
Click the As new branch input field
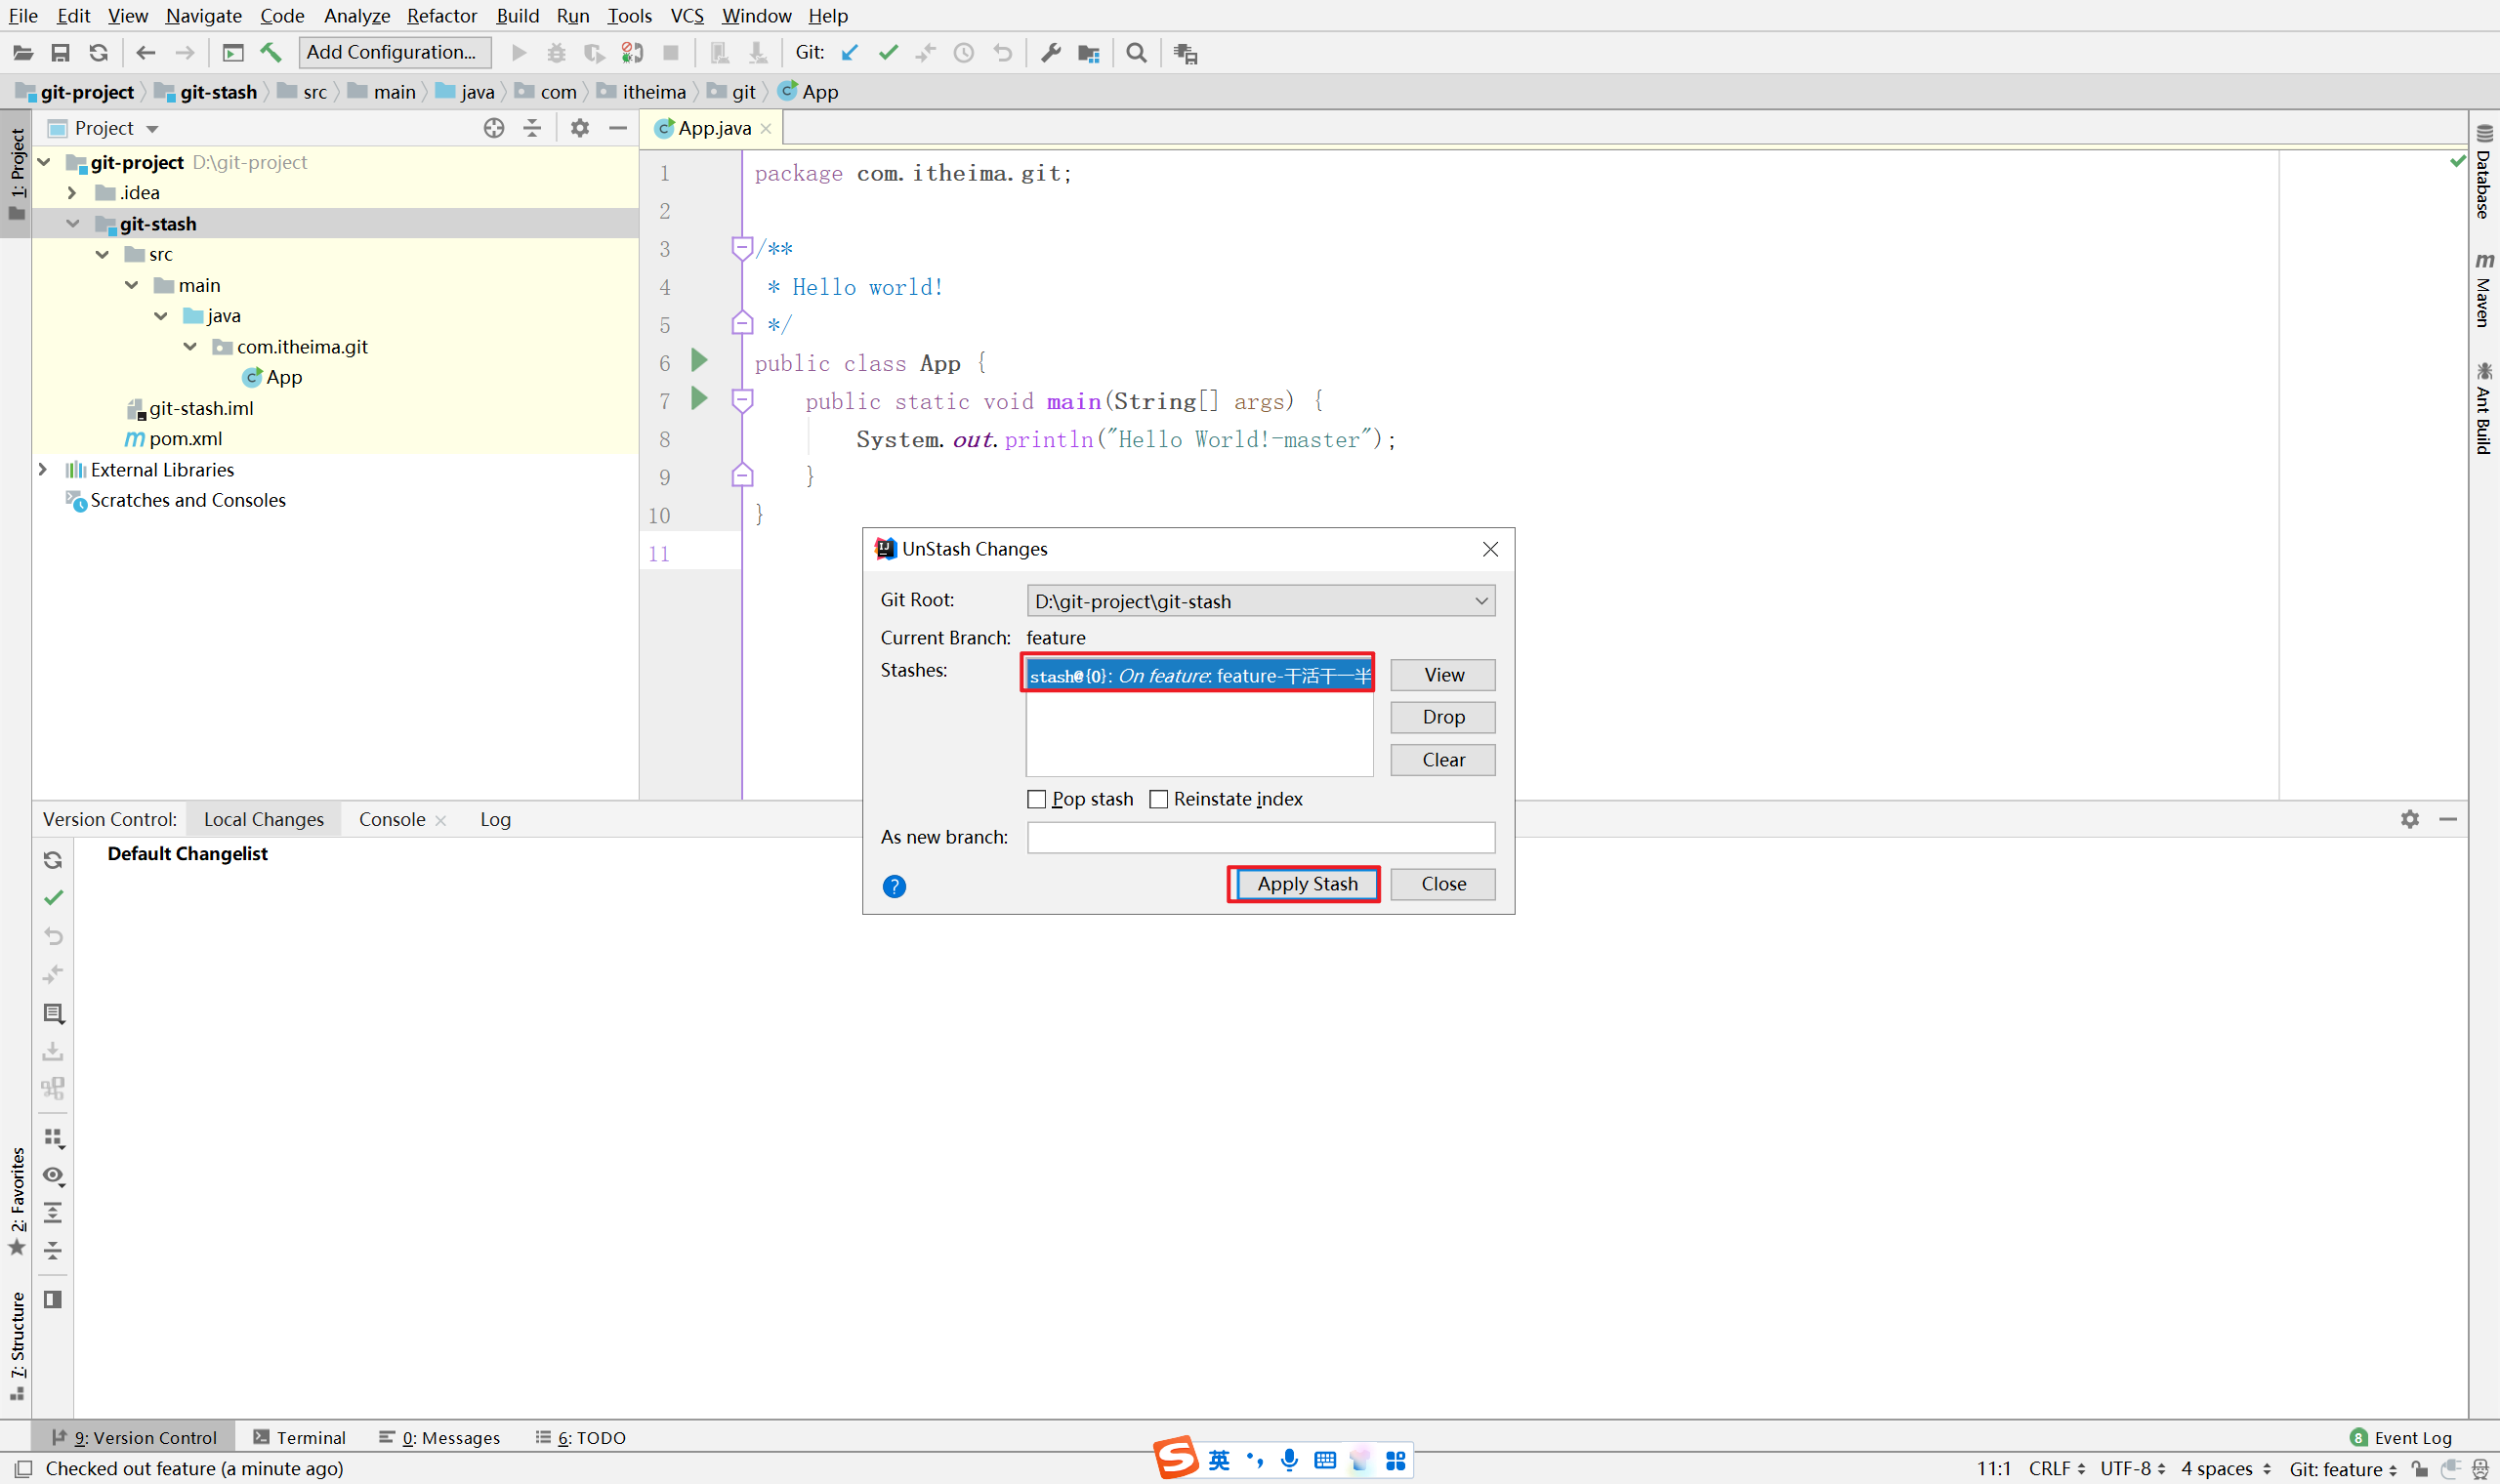[x=1260, y=837]
